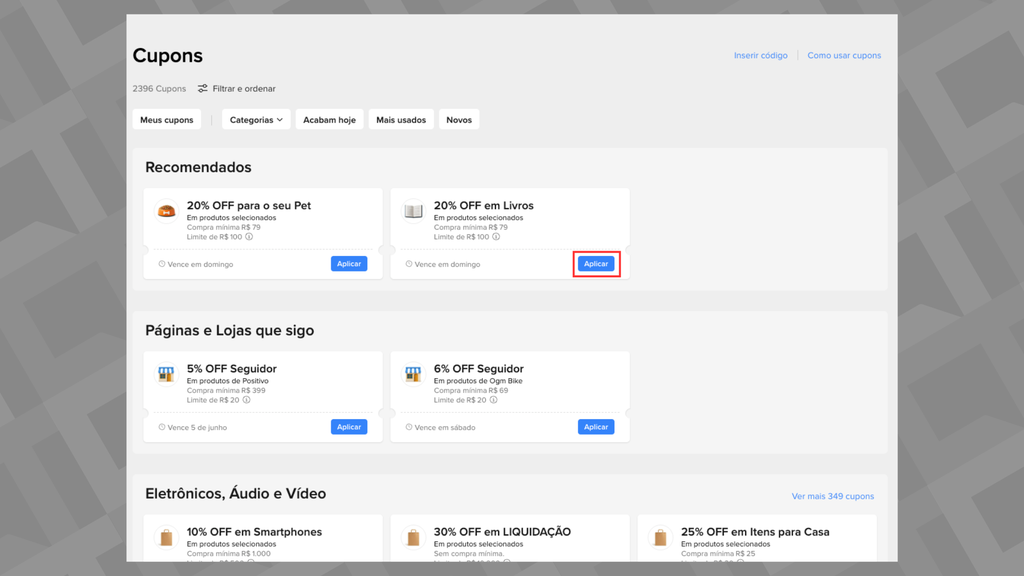Open info icon on 6% OFF Seguidor limit

[x=493, y=400]
